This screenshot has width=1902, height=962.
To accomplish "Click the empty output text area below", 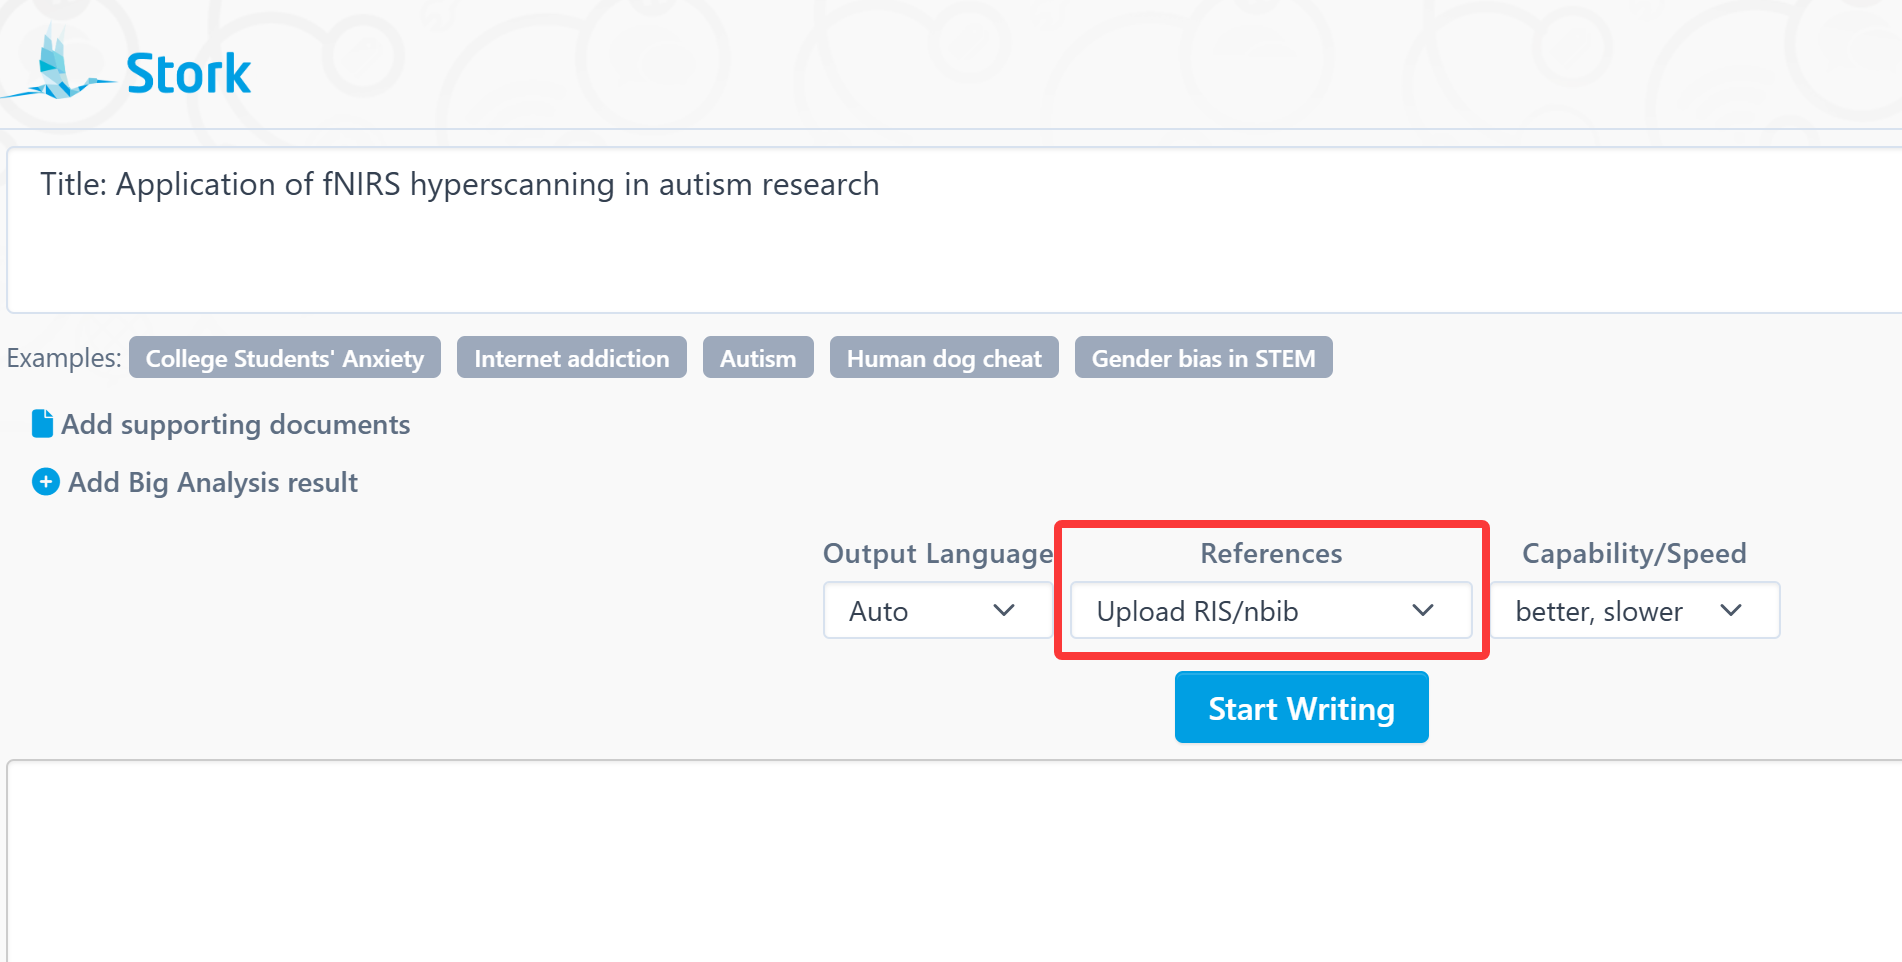I will [950, 860].
